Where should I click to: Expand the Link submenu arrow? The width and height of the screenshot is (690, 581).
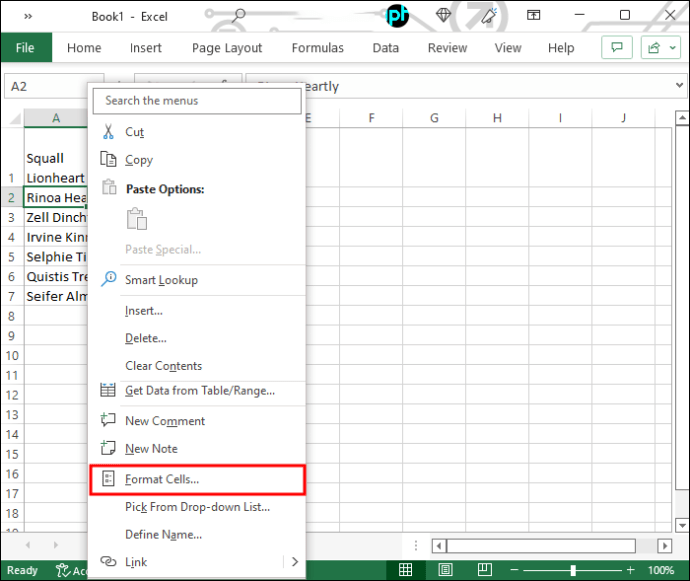[x=295, y=561]
